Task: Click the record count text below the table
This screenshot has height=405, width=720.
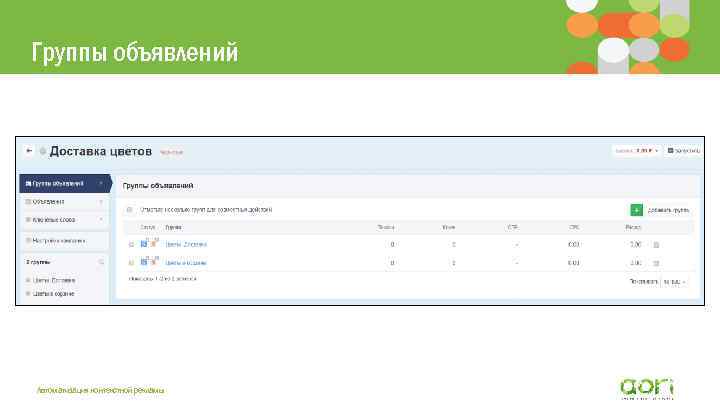Action: pos(163,279)
